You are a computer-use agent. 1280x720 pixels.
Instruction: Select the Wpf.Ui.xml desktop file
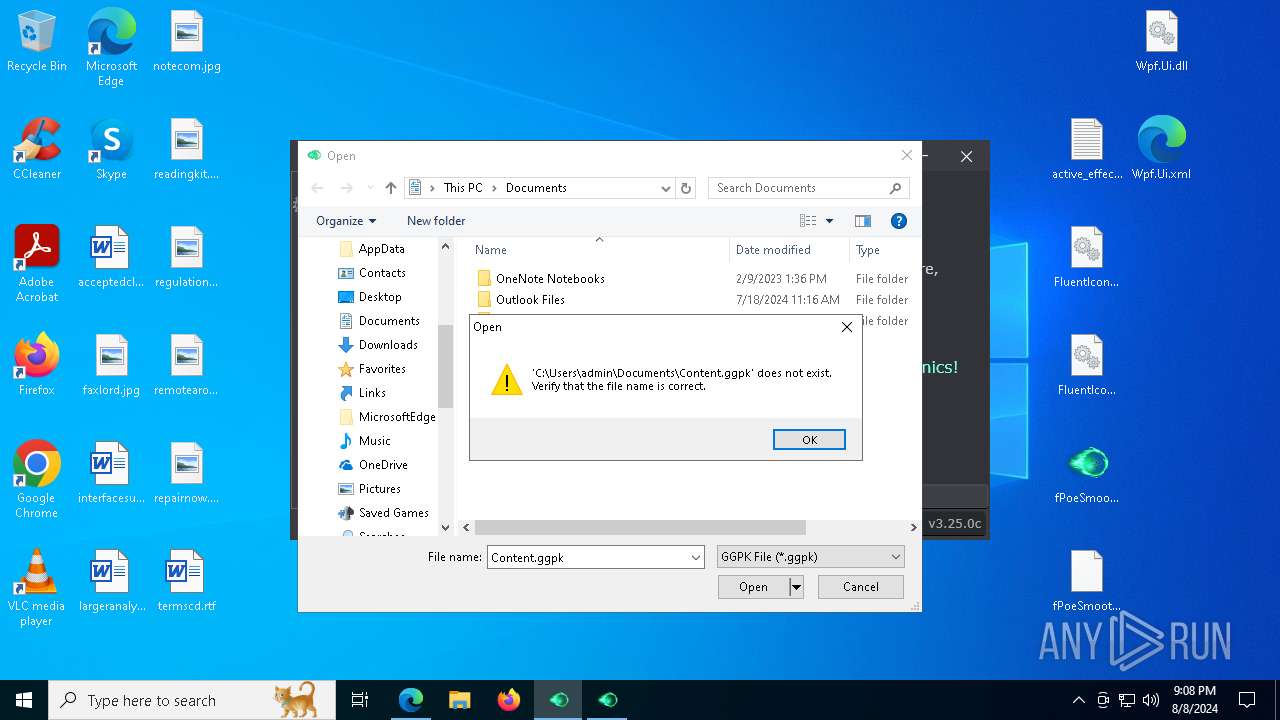pos(1162,149)
